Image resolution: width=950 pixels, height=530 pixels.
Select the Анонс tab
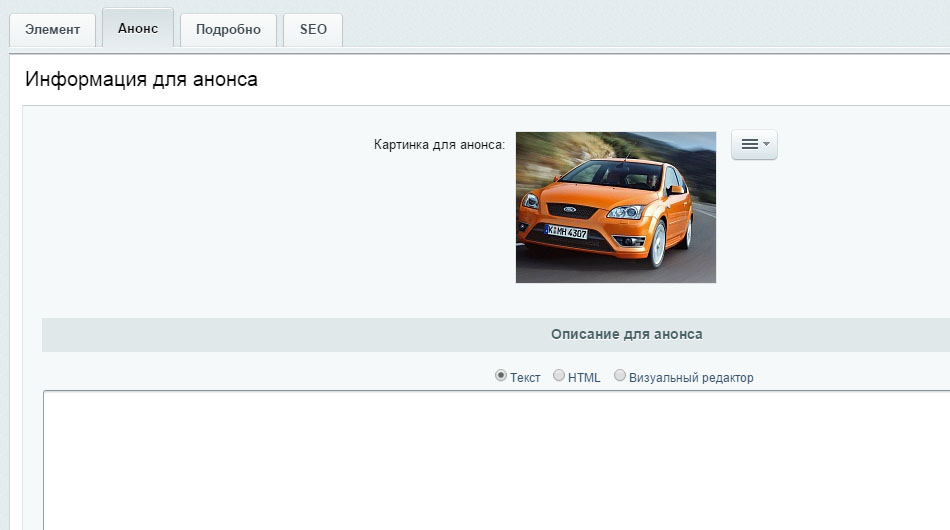coord(137,29)
